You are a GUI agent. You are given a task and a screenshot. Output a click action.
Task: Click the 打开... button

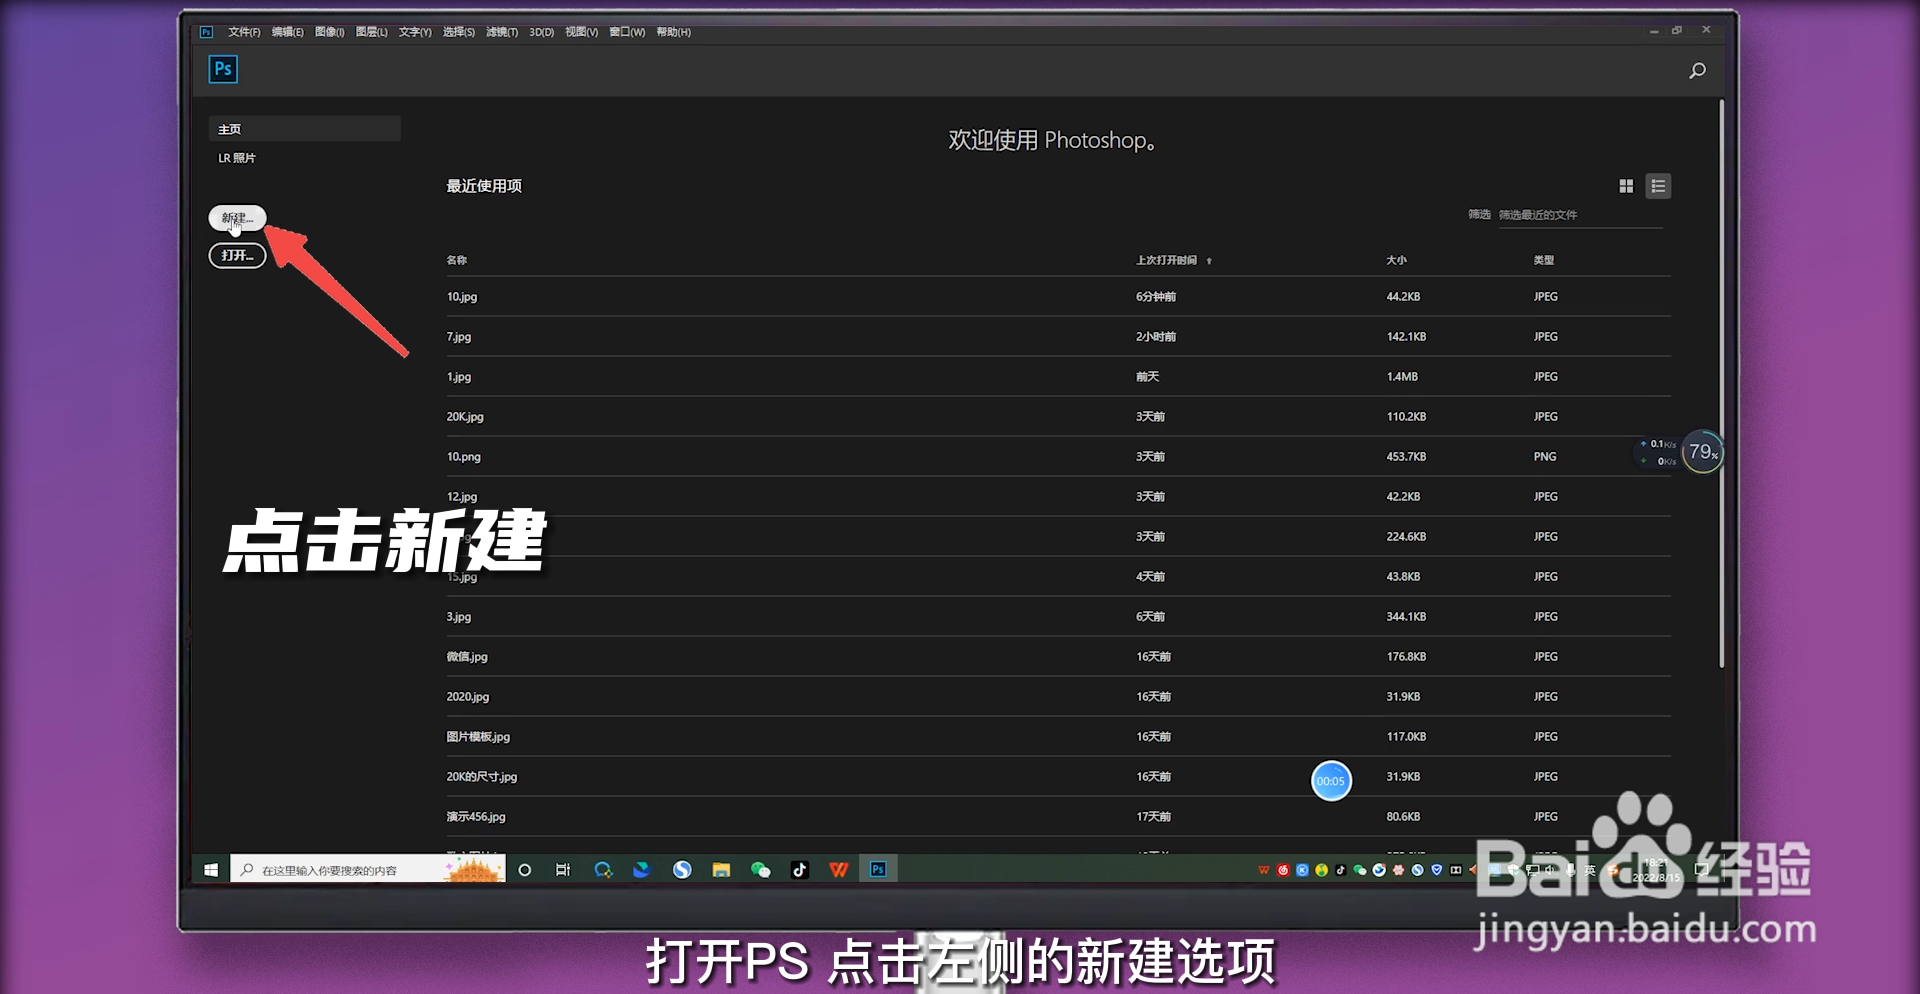coord(237,256)
